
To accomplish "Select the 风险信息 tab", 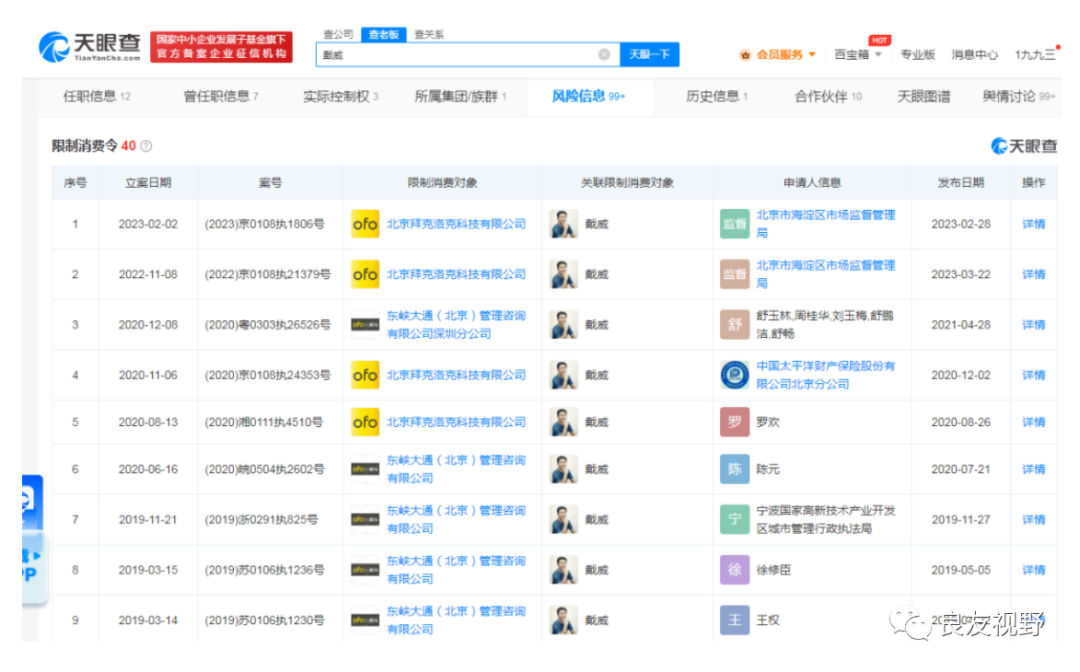I will tap(588, 96).
